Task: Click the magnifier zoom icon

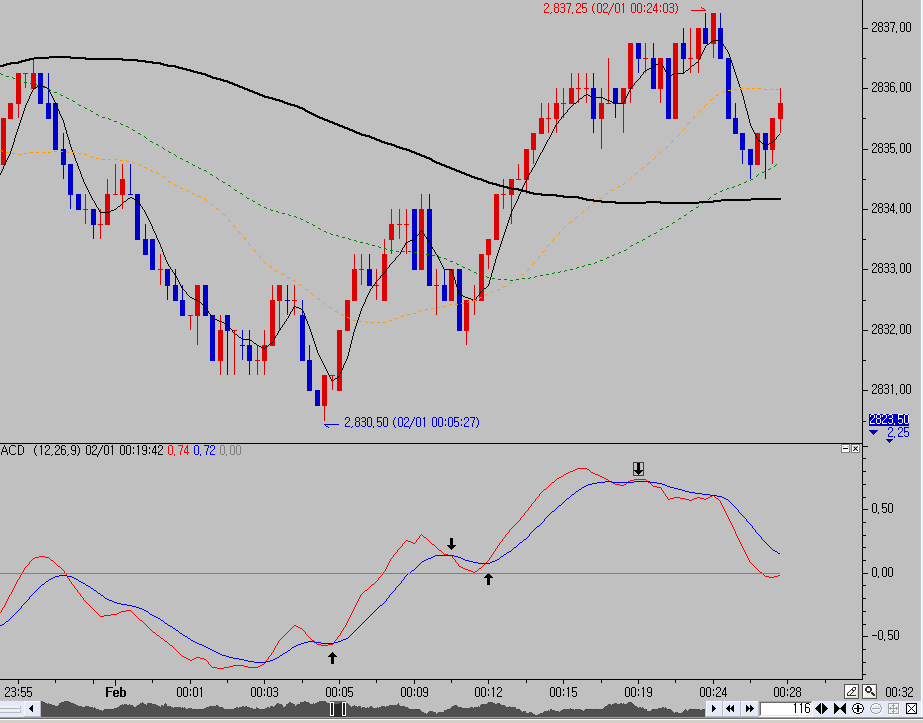Action: pos(869,691)
